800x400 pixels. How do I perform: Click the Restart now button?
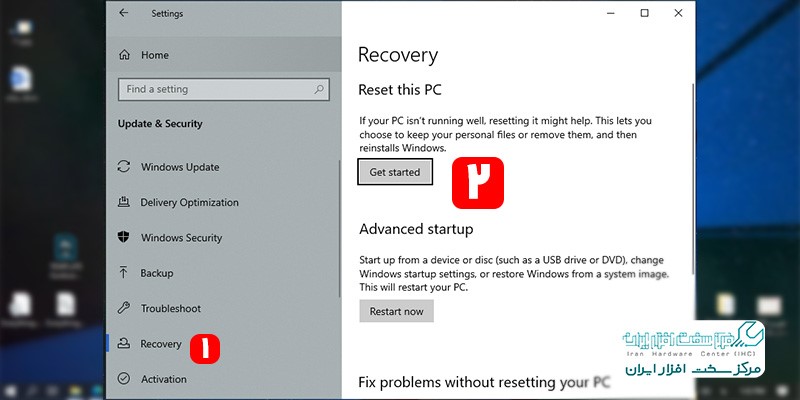(396, 311)
